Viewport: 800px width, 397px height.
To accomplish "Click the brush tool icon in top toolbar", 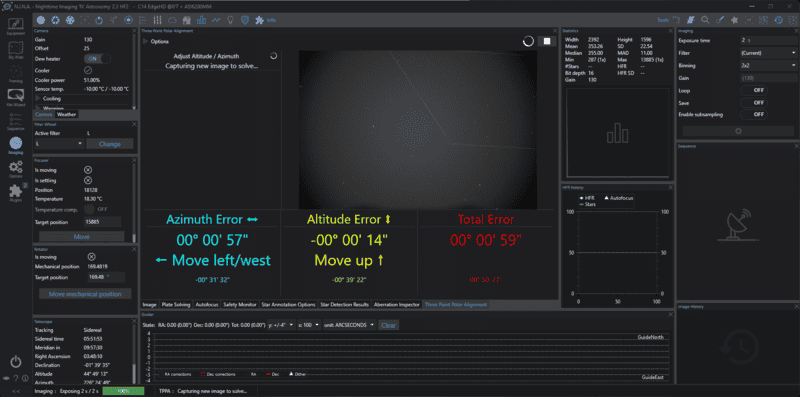I will click(x=720, y=20).
